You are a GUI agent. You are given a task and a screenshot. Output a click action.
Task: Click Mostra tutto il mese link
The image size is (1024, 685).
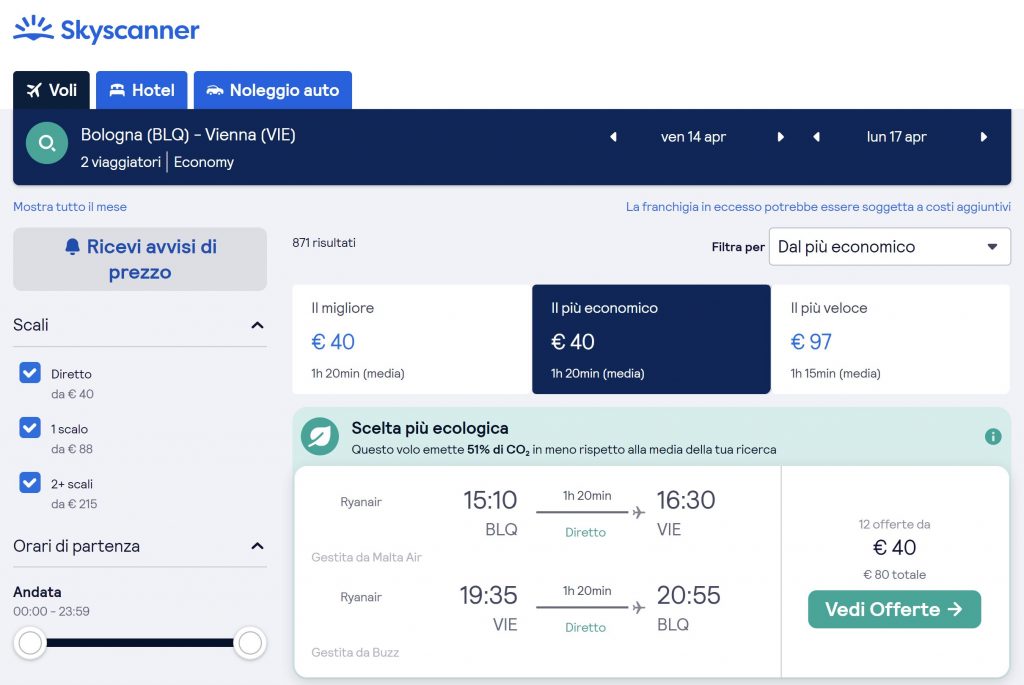click(70, 207)
